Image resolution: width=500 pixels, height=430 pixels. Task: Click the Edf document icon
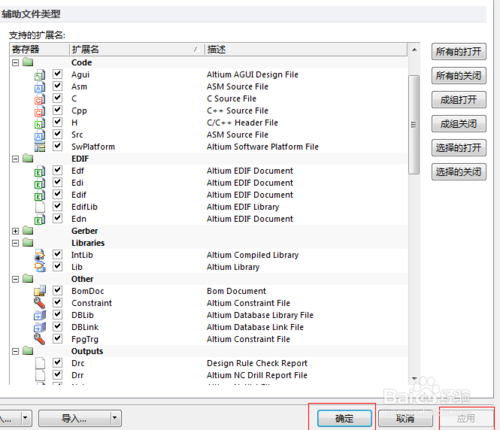(40, 171)
